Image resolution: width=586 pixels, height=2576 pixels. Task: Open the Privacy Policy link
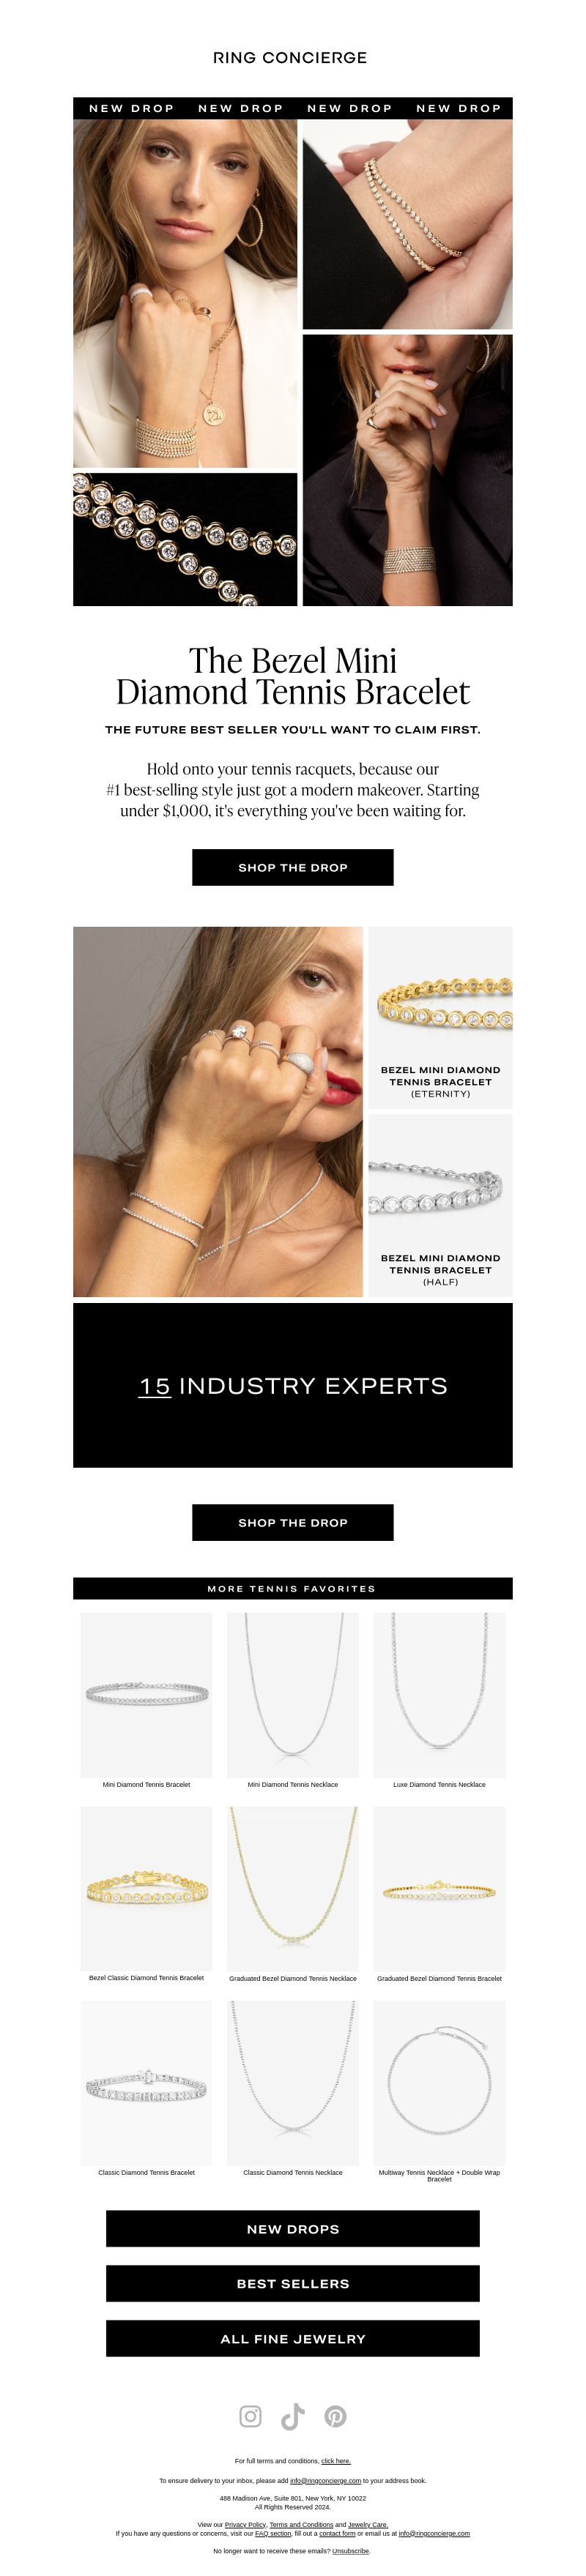tap(245, 2524)
